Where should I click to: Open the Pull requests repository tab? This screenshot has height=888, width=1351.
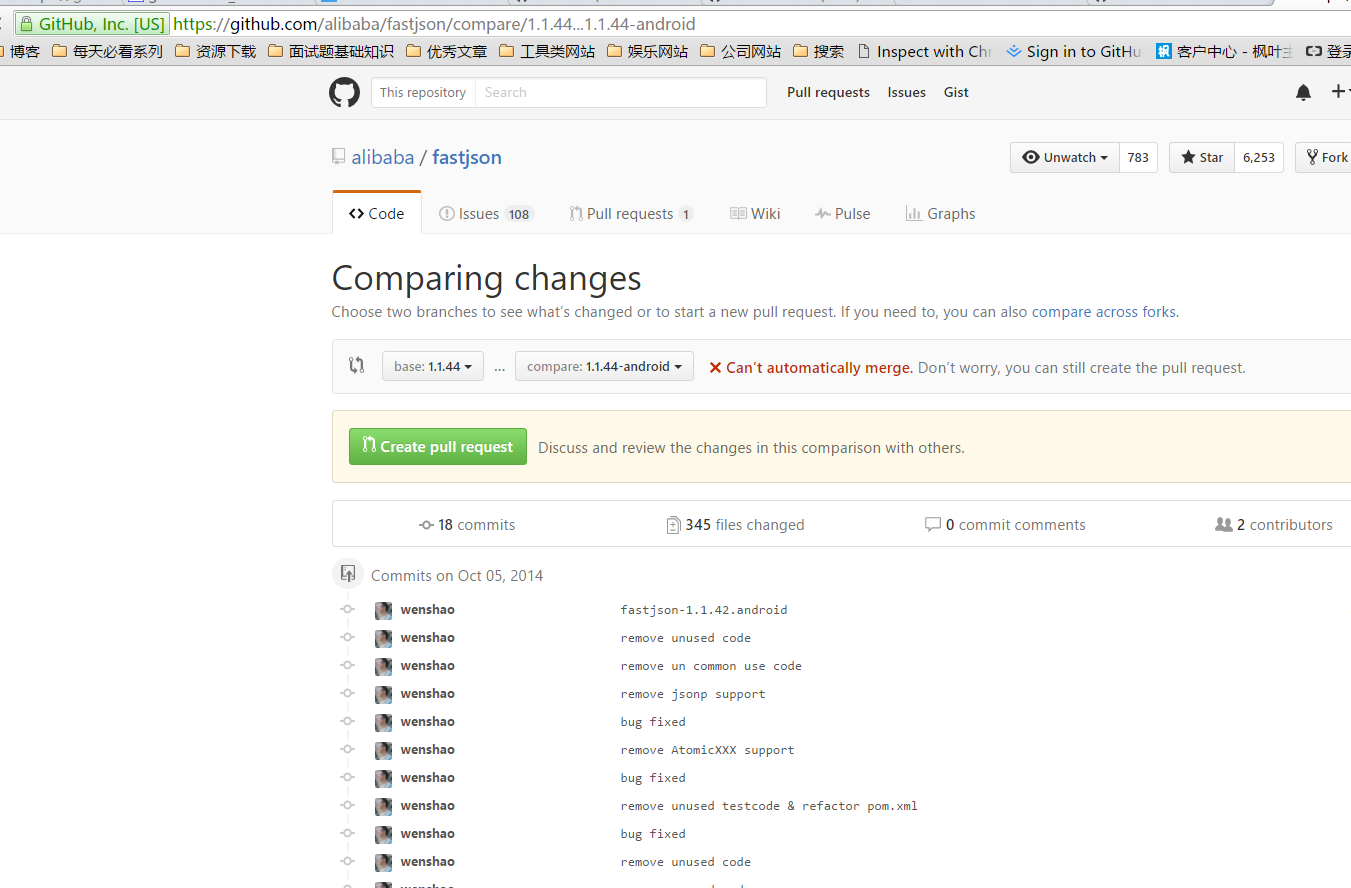pos(630,214)
